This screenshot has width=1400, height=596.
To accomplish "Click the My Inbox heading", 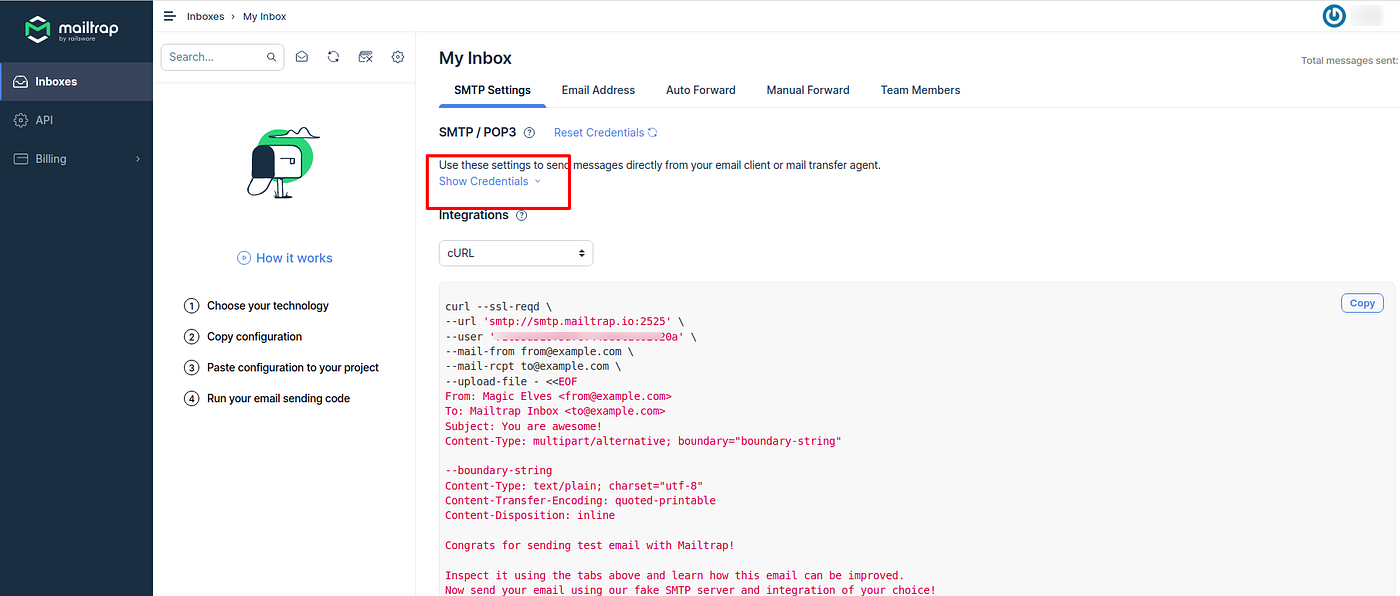I will click(475, 58).
